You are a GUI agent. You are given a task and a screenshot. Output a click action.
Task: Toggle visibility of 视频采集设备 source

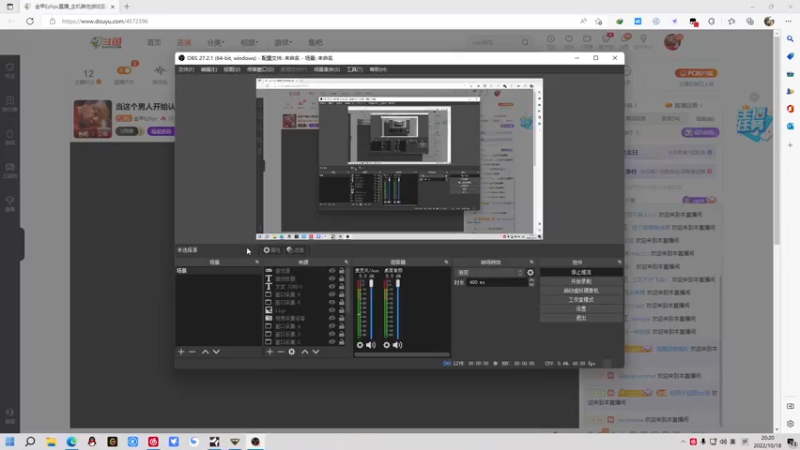click(x=332, y=318)
